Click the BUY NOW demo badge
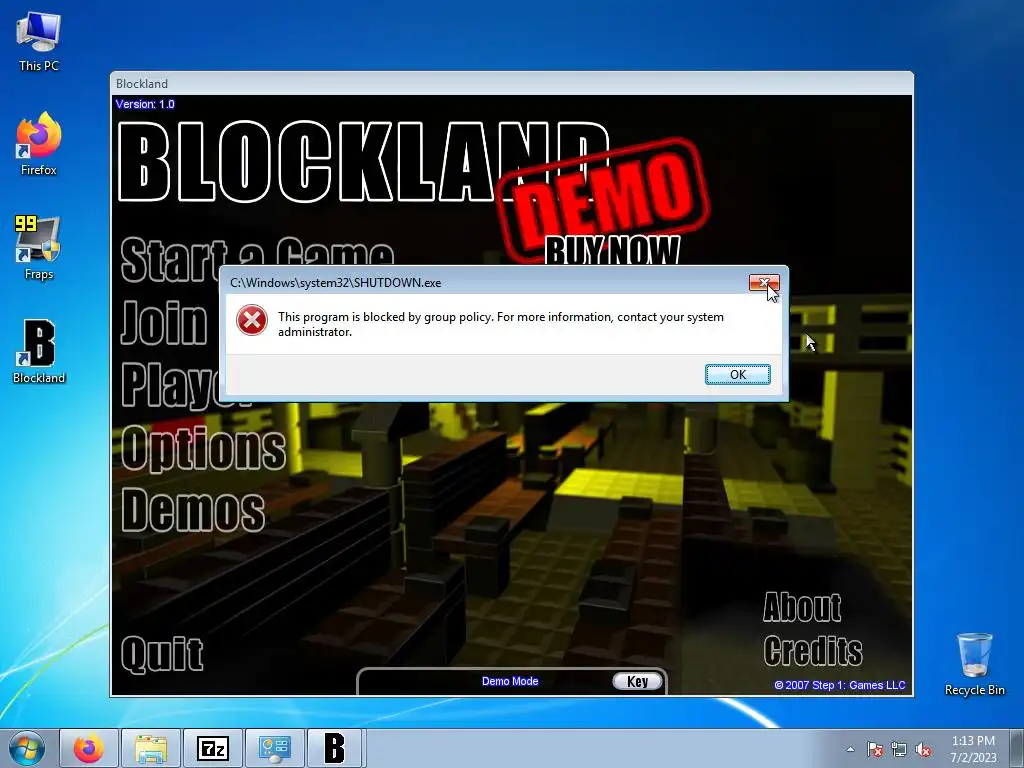Viewport: 1024px width, 768px height. pyautogui.click(x=612, y=249)
